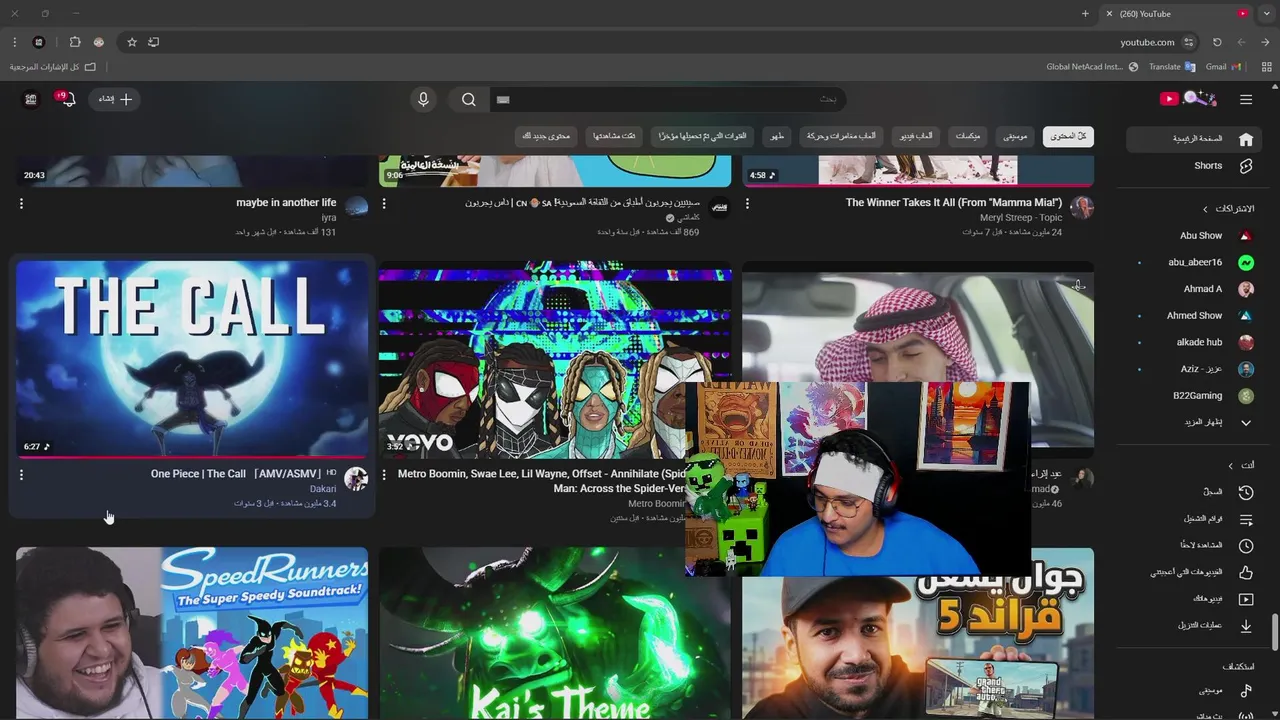Open THE CALL video thumbnail

pos(192,359)
